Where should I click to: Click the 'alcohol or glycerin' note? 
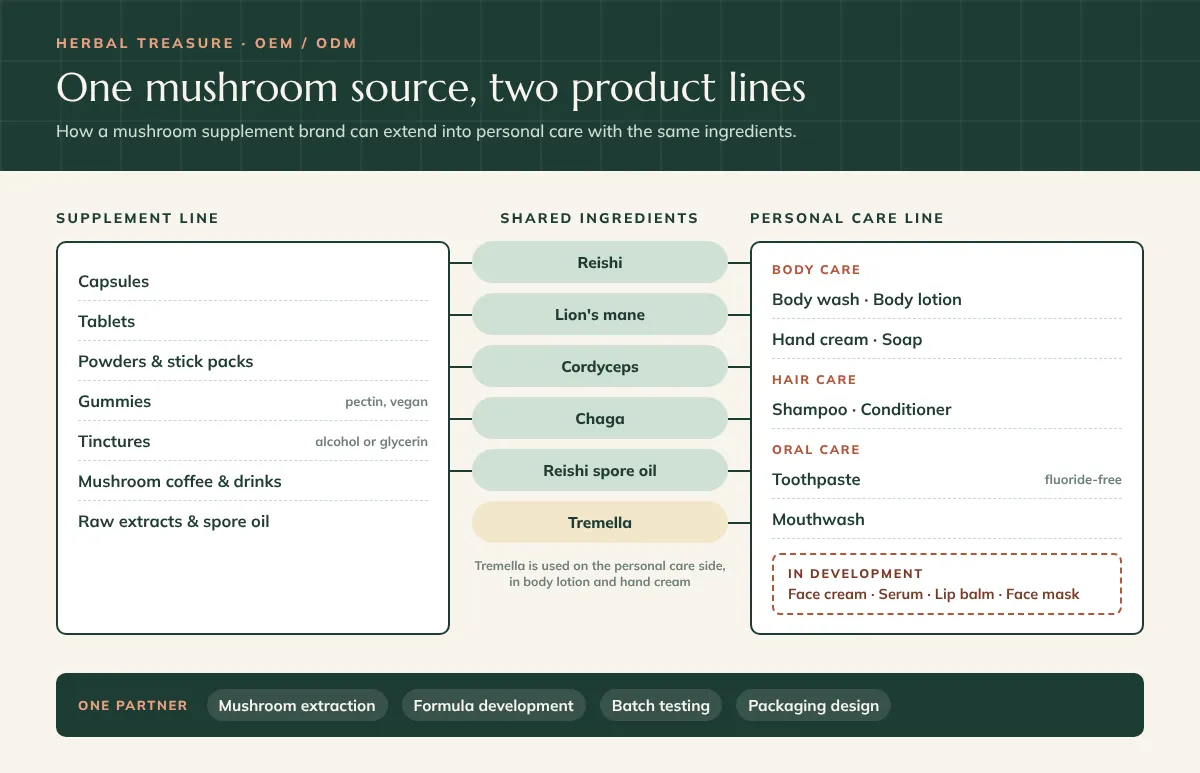tap(371, 442)
